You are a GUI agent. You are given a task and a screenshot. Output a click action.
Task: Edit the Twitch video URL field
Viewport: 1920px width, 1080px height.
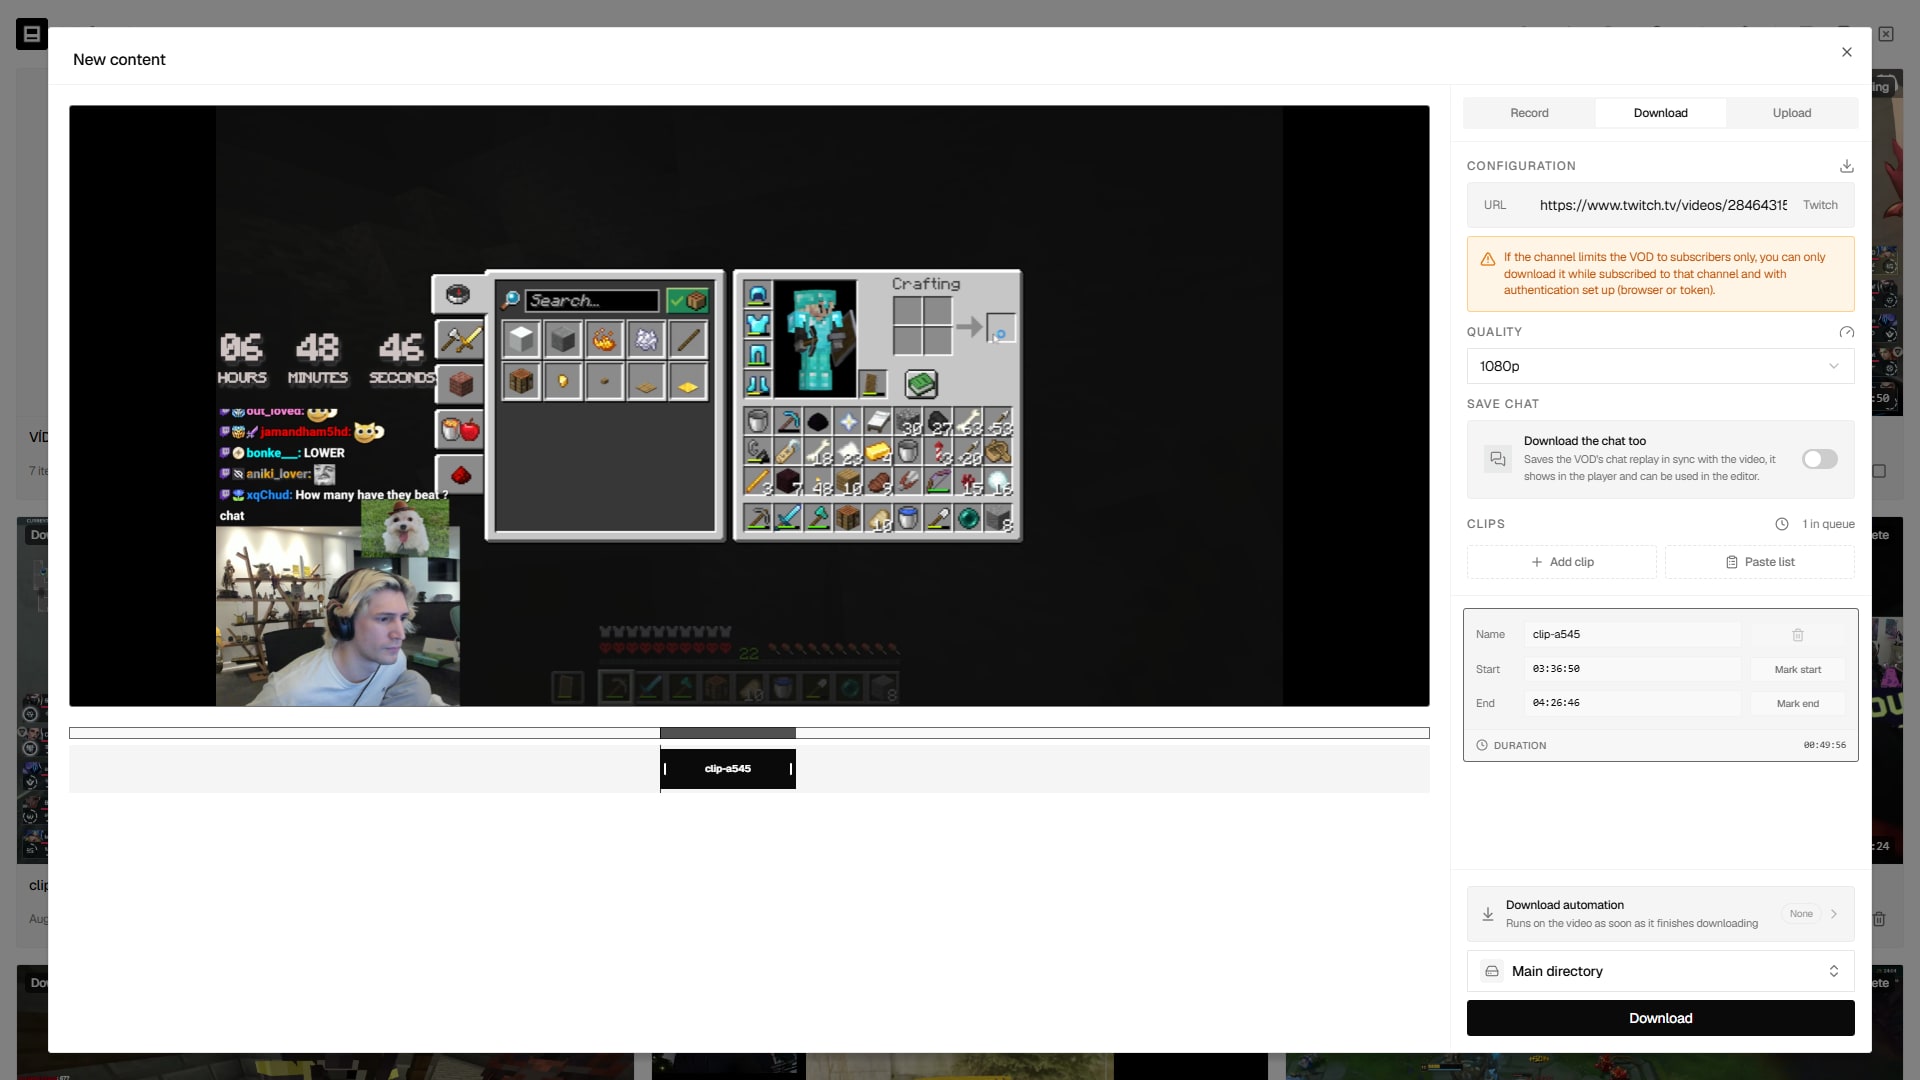(1662, 205)
